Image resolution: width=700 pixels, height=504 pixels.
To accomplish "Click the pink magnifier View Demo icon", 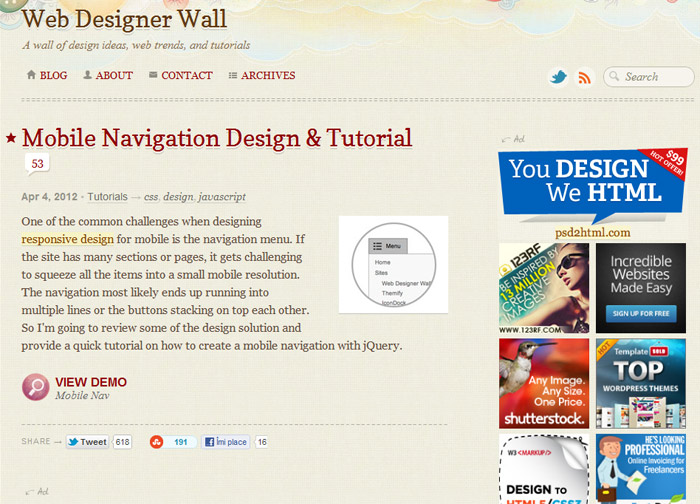I will tap(36, 387).
